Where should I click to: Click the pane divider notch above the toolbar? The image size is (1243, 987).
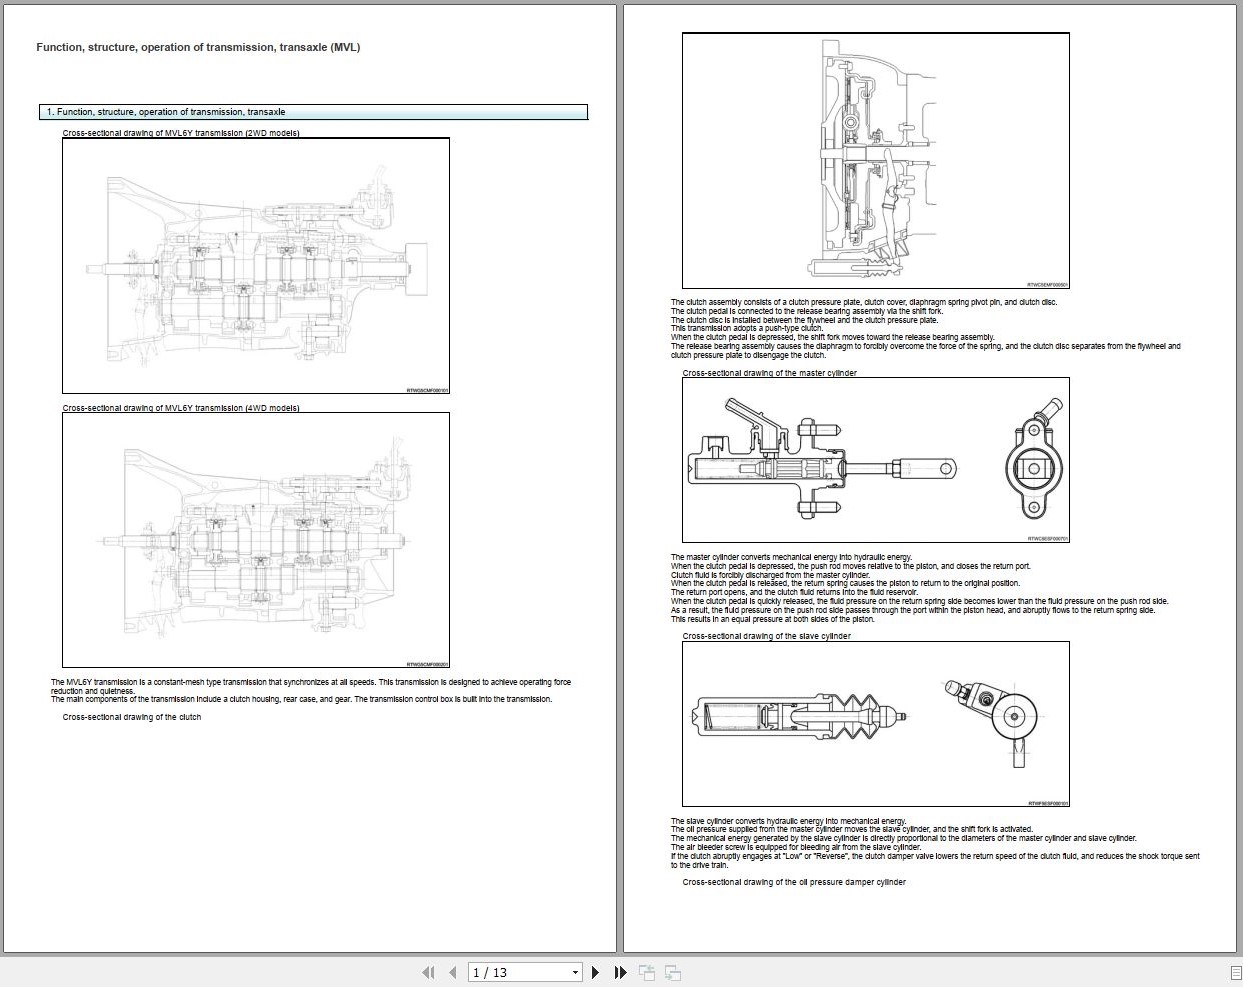tap(618, 951)
